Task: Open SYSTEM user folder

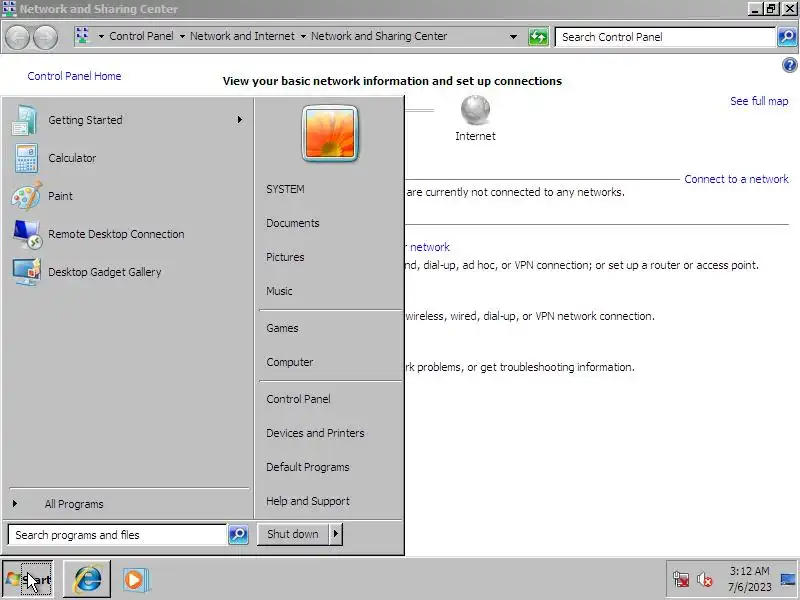Action: tap(285, 189)
